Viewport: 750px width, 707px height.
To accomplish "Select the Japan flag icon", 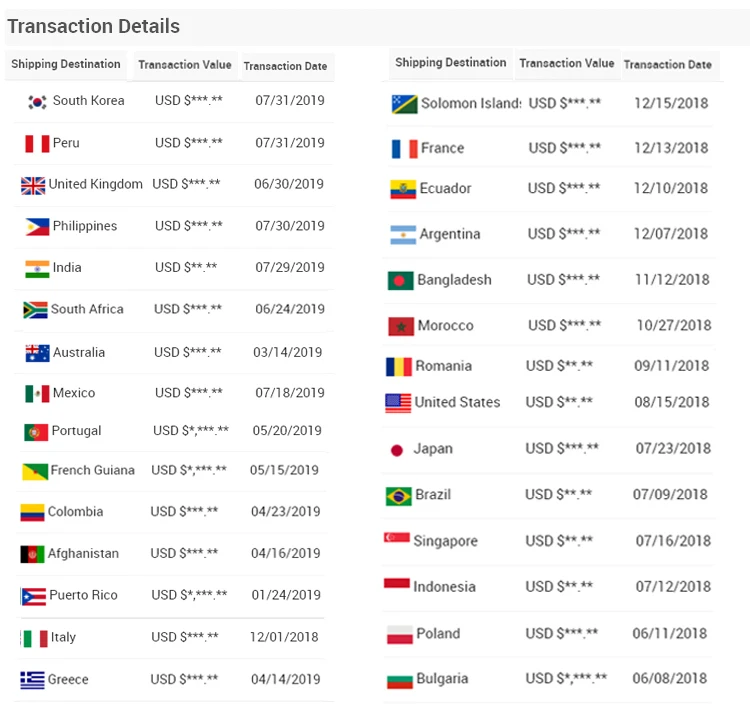I will coord(396,450).
